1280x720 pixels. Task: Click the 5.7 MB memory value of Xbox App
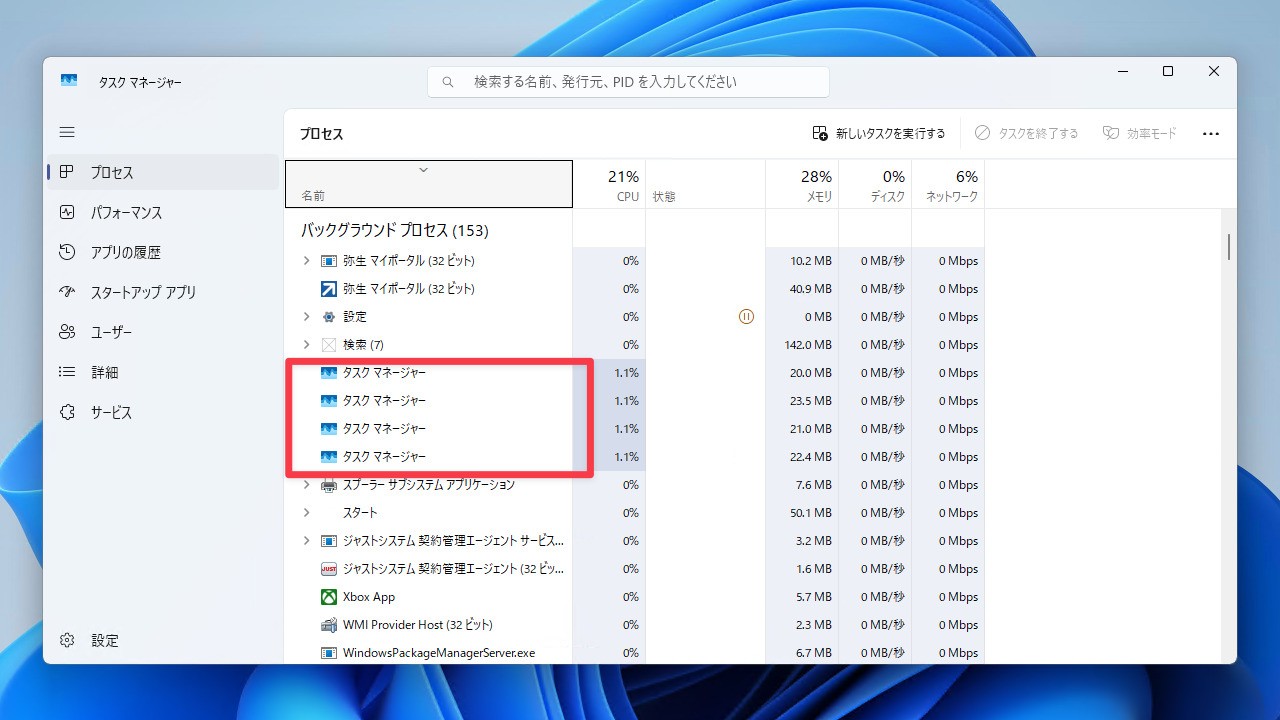coord(814,597)
